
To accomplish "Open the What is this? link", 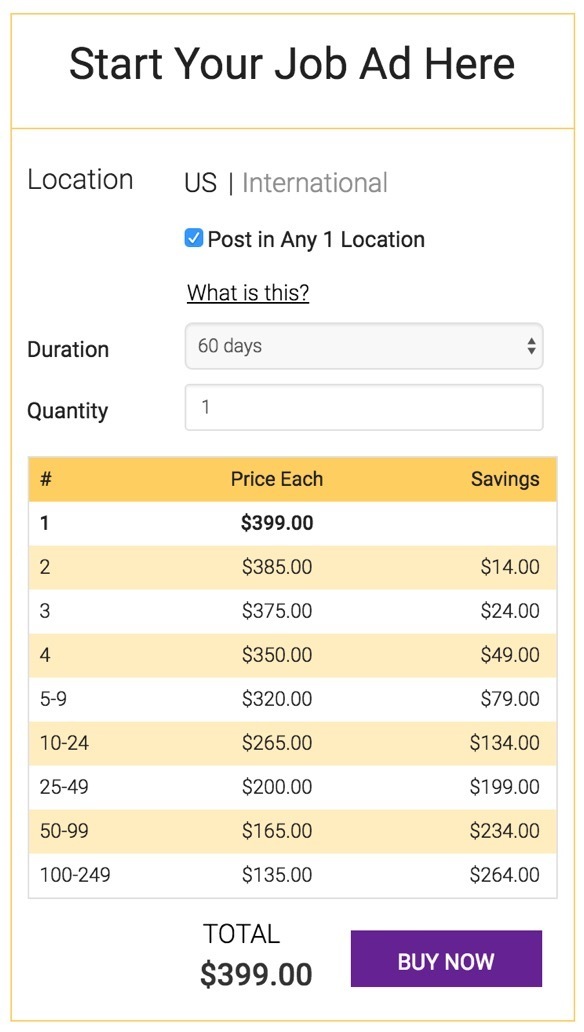I will click(248, 292).
